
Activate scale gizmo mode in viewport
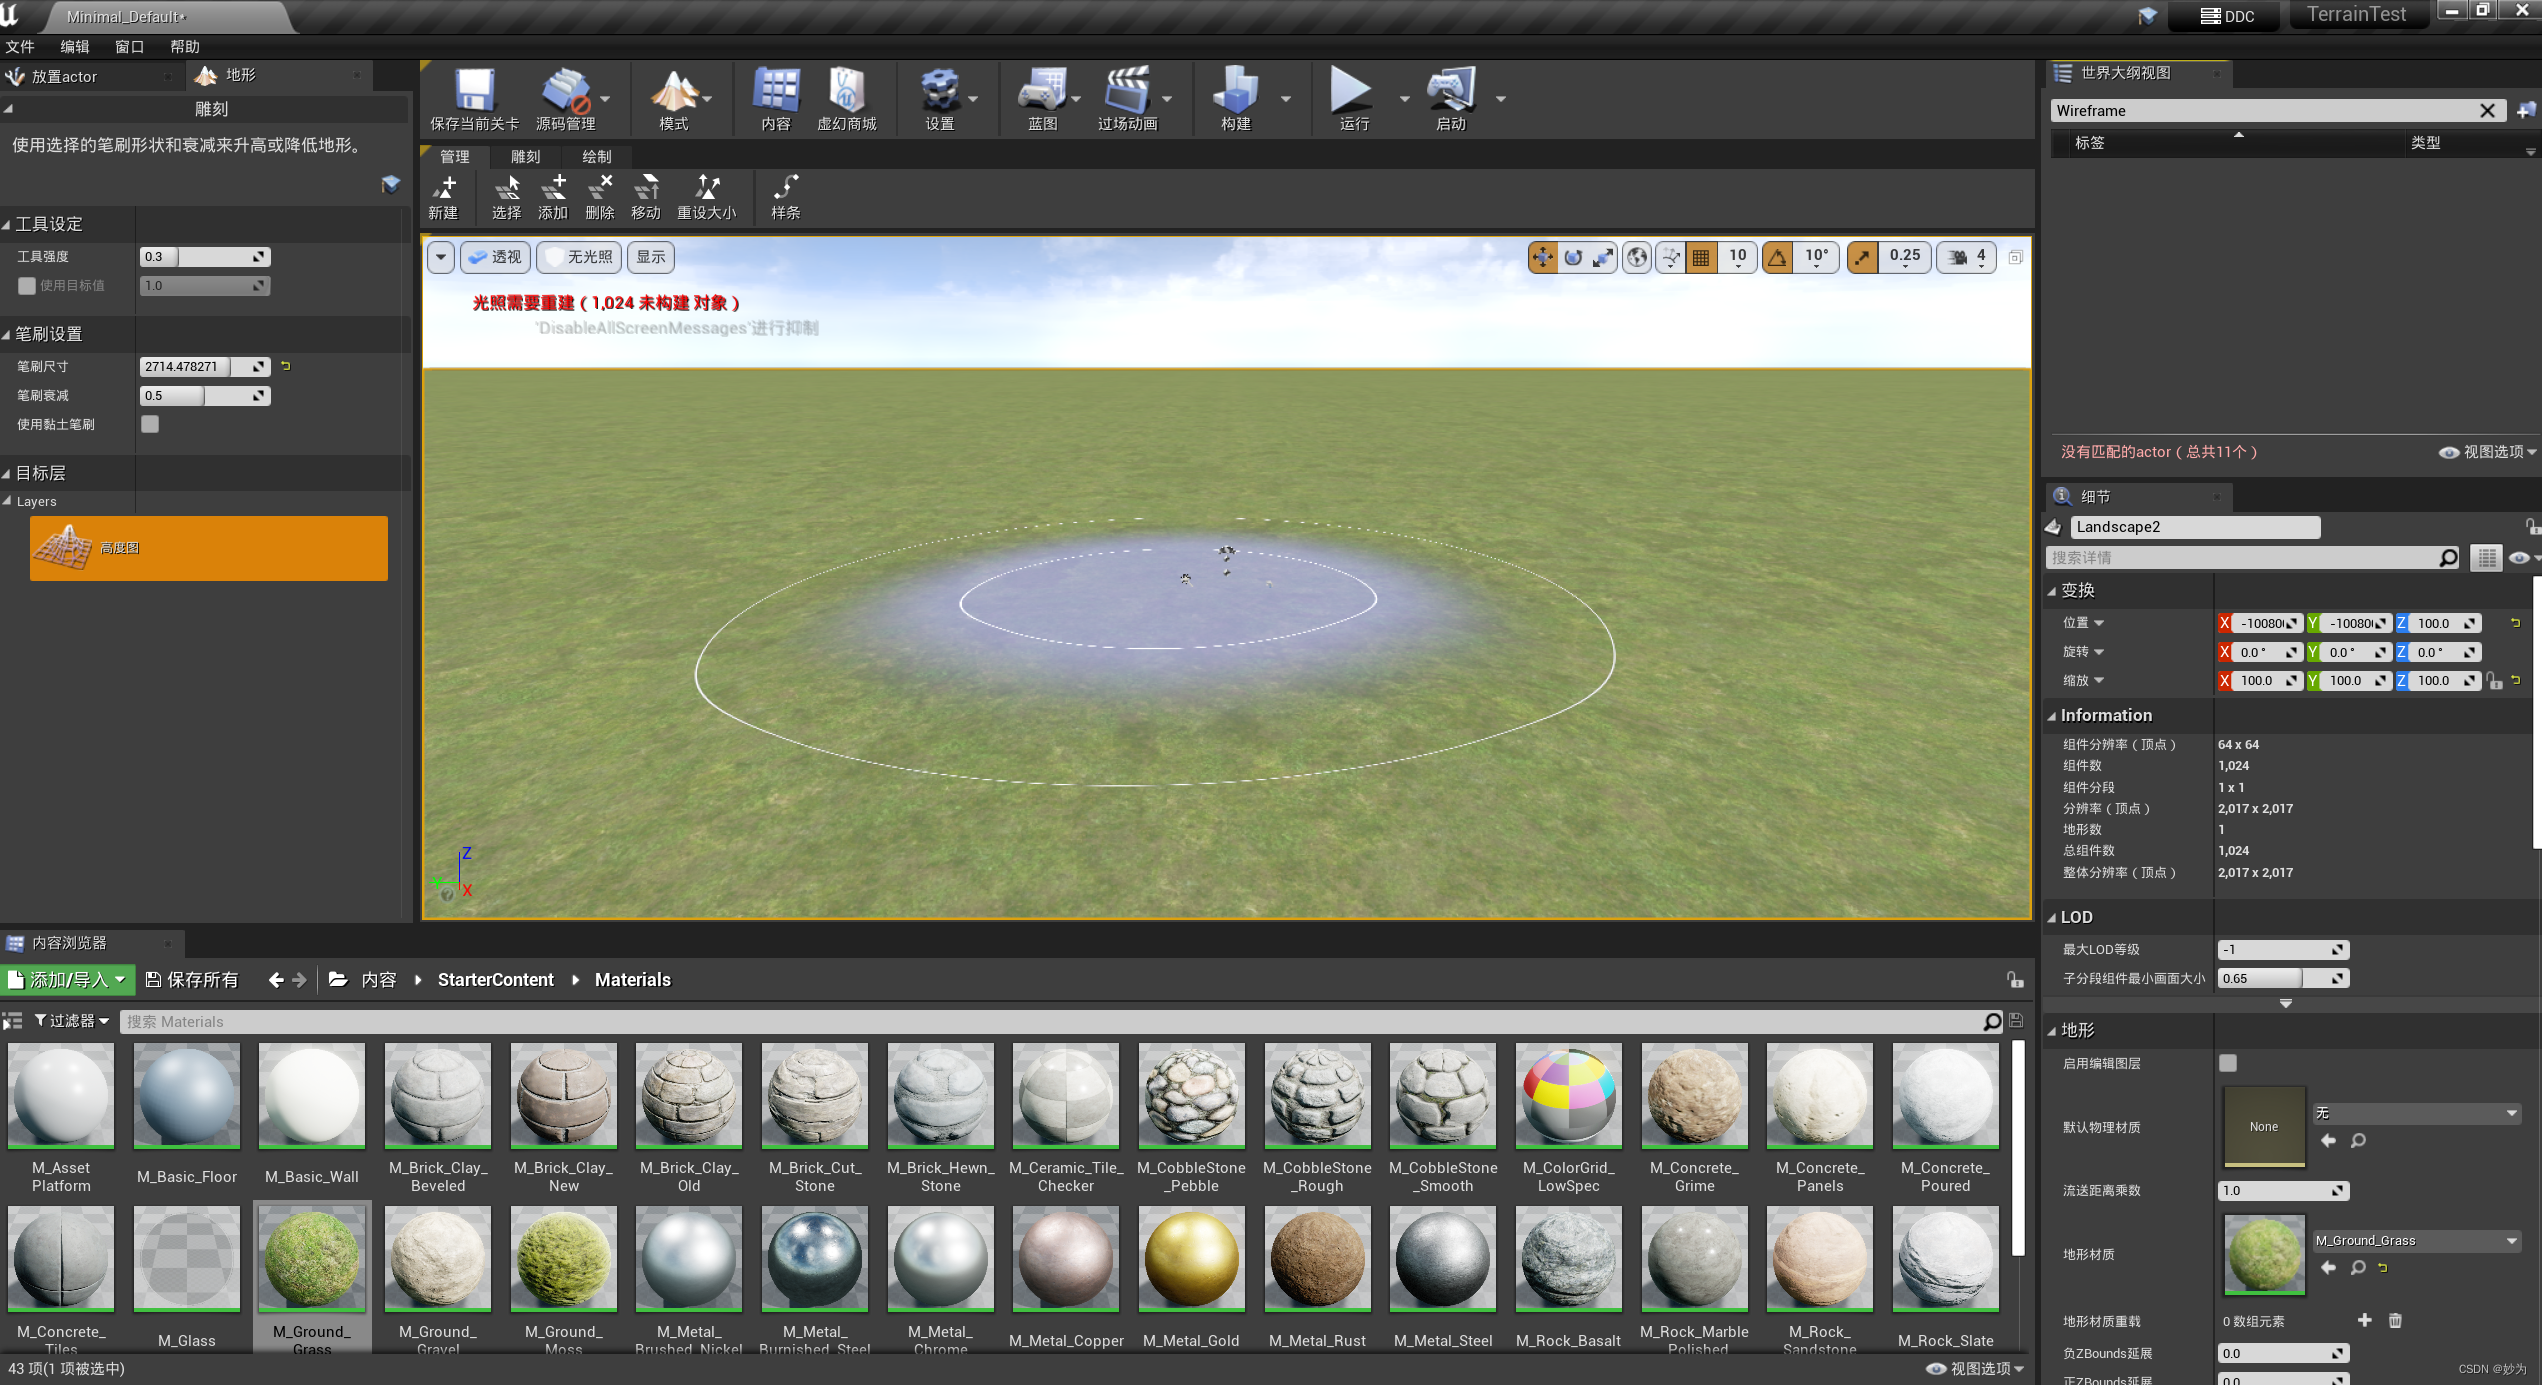1603,257
